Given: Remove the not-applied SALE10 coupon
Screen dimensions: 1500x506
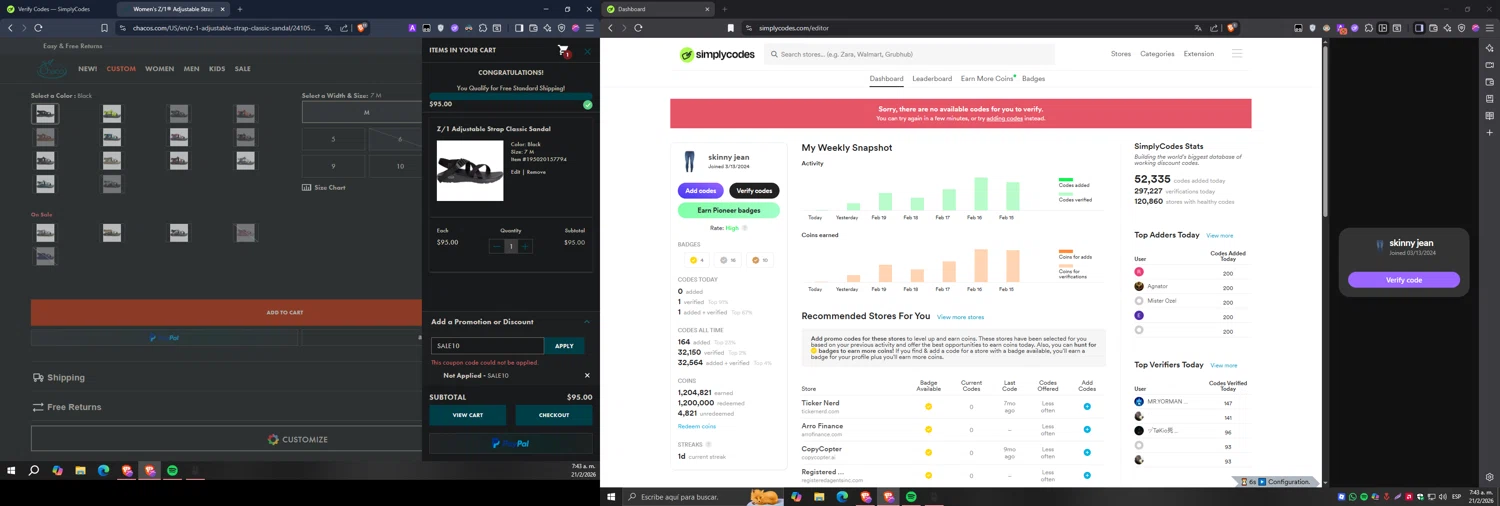Looking at the screenshot, I should click(587, 376).
